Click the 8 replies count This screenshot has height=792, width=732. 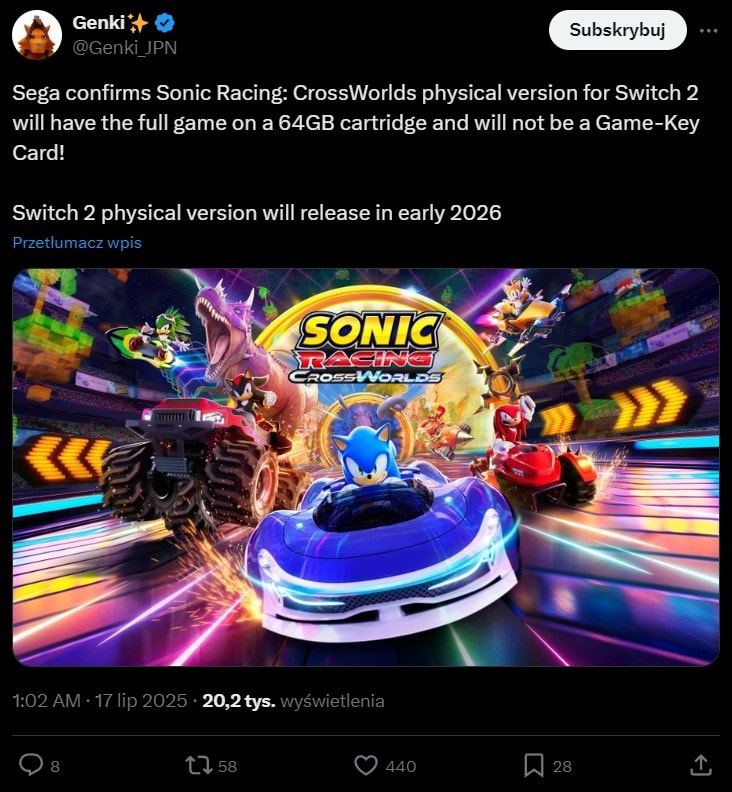coord(55,766)
